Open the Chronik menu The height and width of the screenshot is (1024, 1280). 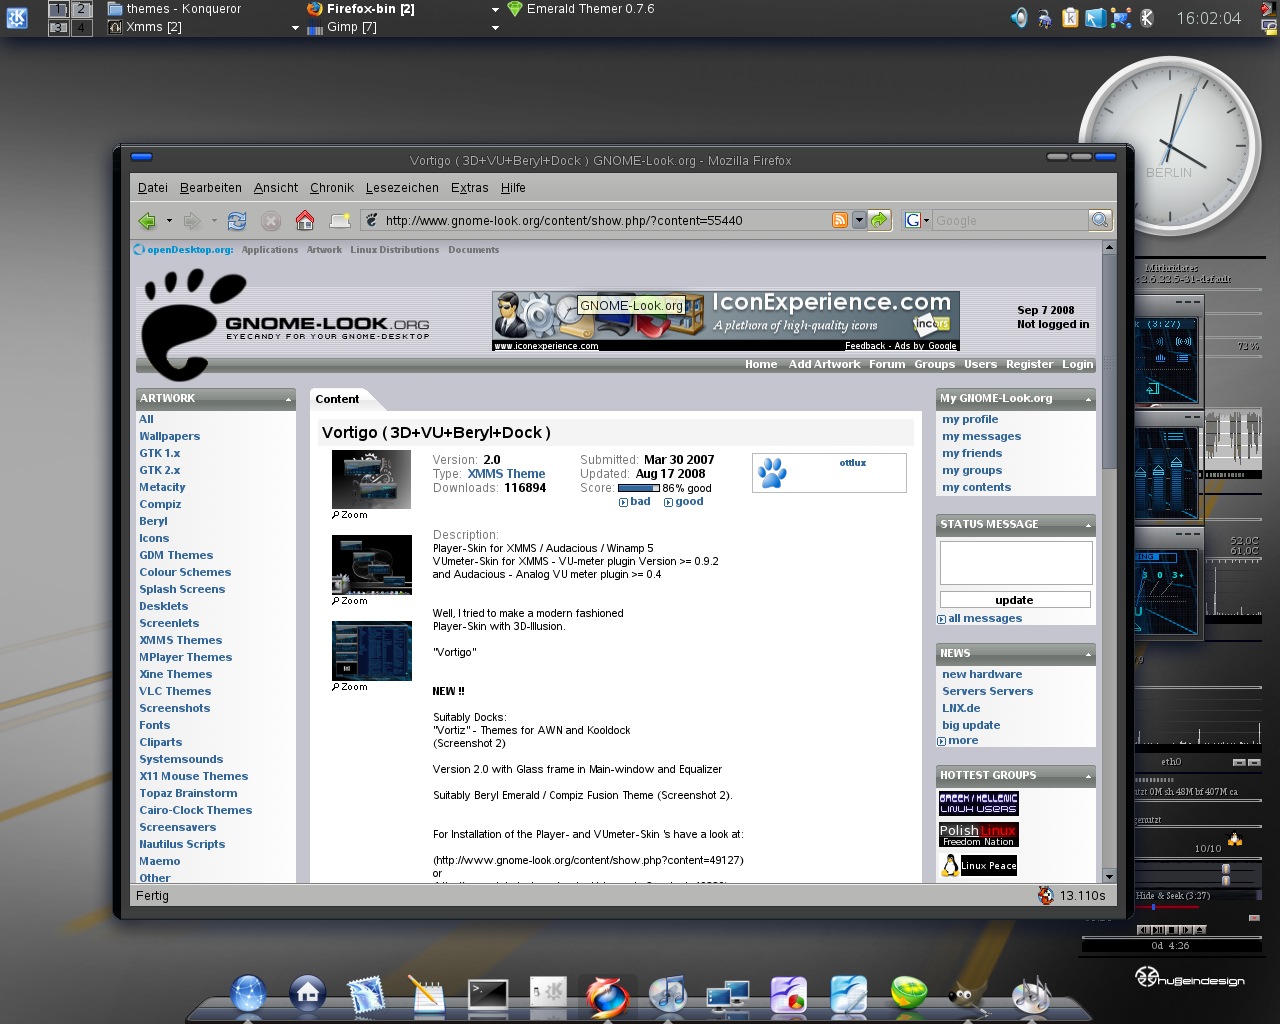pyautogui.click(x=332, y=188)
